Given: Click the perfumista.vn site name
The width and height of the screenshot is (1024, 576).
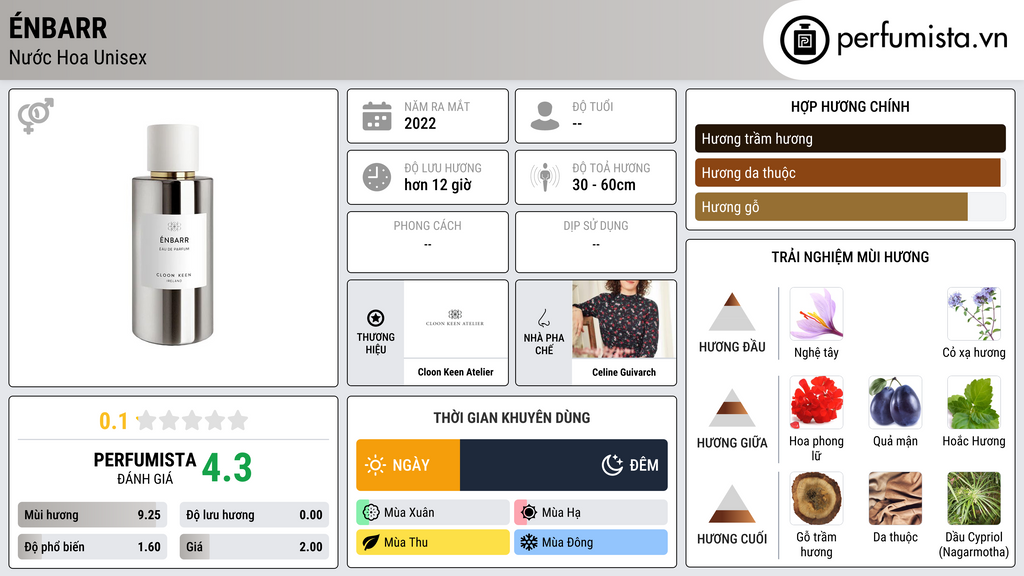Looking at the screenshot, I should point(922,39).
